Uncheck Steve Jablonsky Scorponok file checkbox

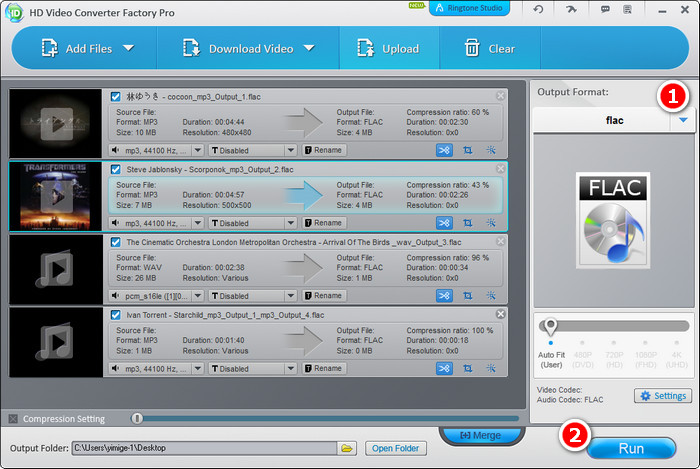tap(116, 169)
